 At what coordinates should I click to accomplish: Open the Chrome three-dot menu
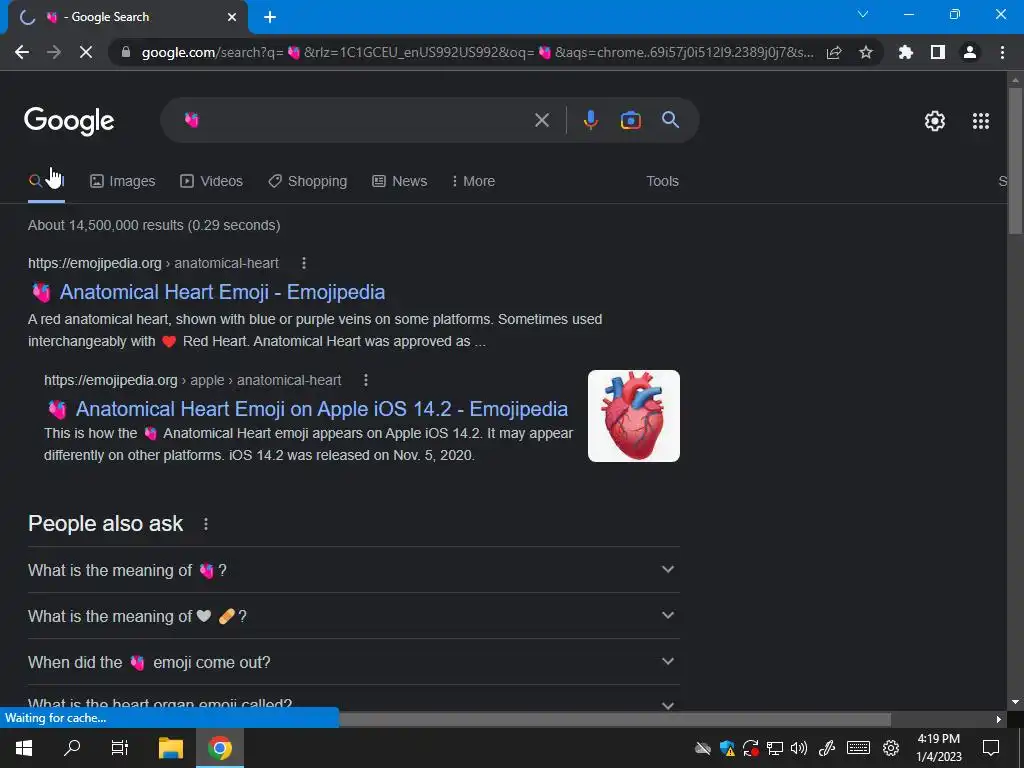click(x=1002, y=52)
